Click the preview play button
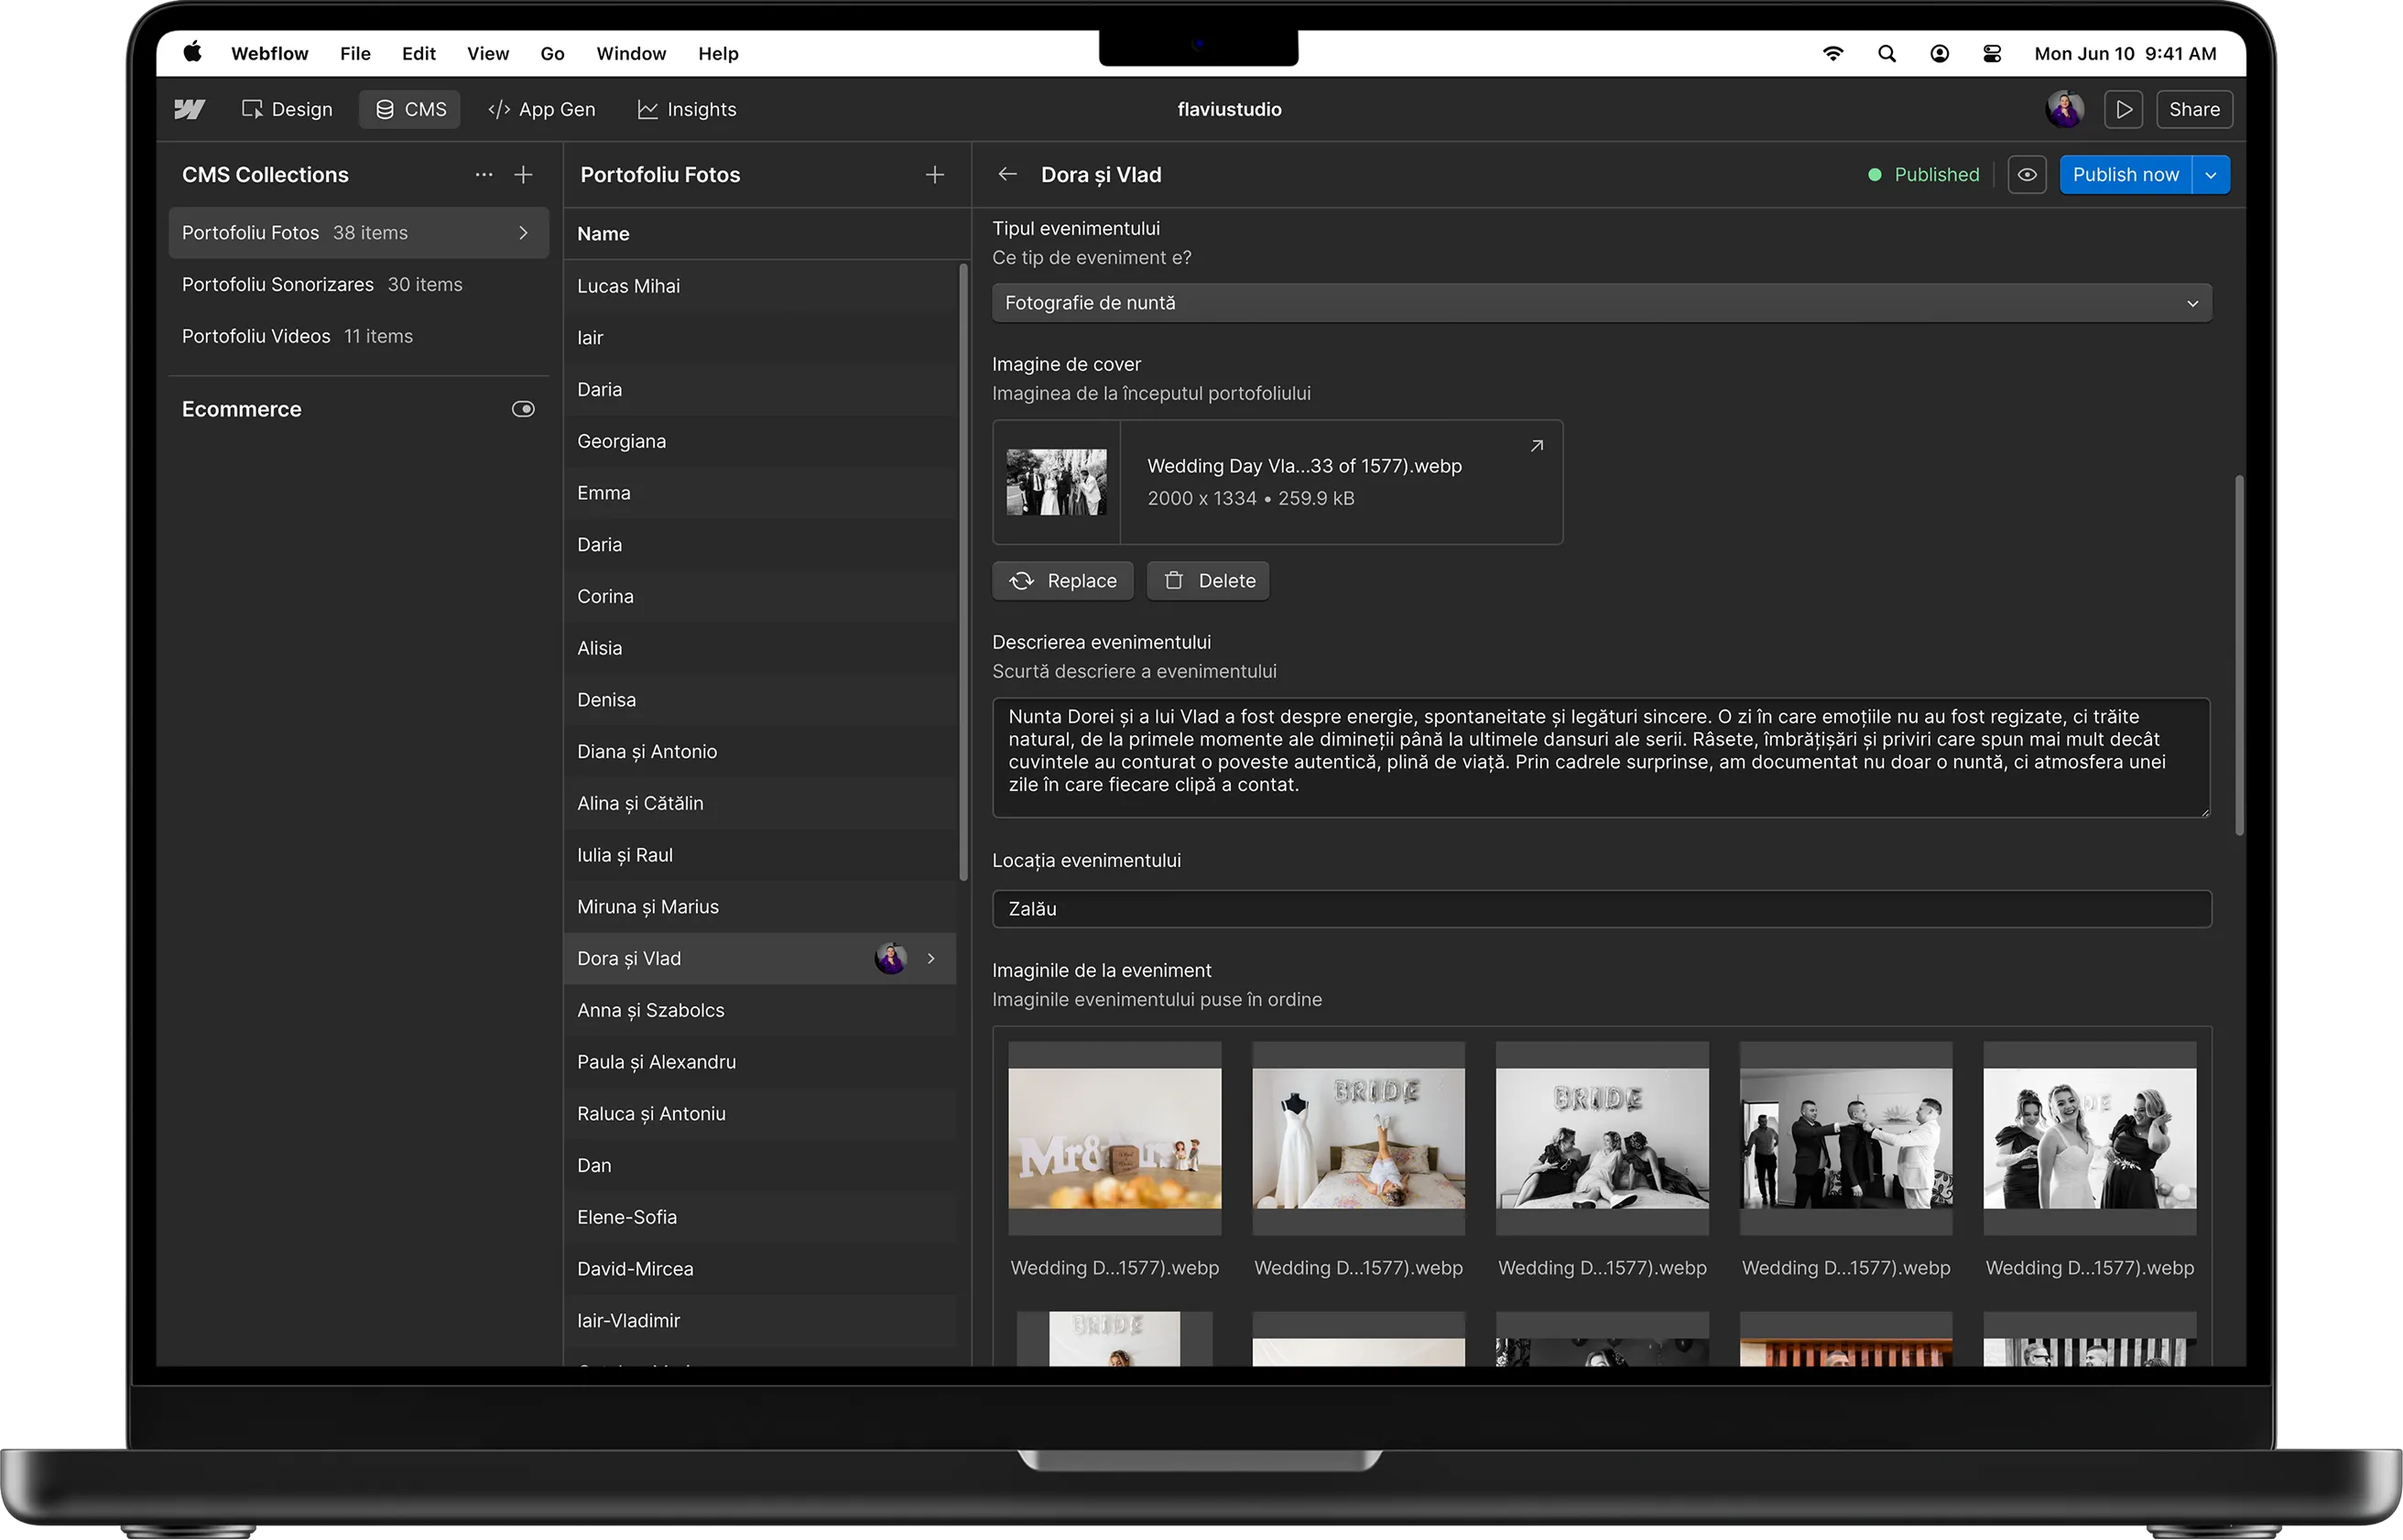The width and height of the screenshot is (2403, 1540). click(x=2123, y=109)
